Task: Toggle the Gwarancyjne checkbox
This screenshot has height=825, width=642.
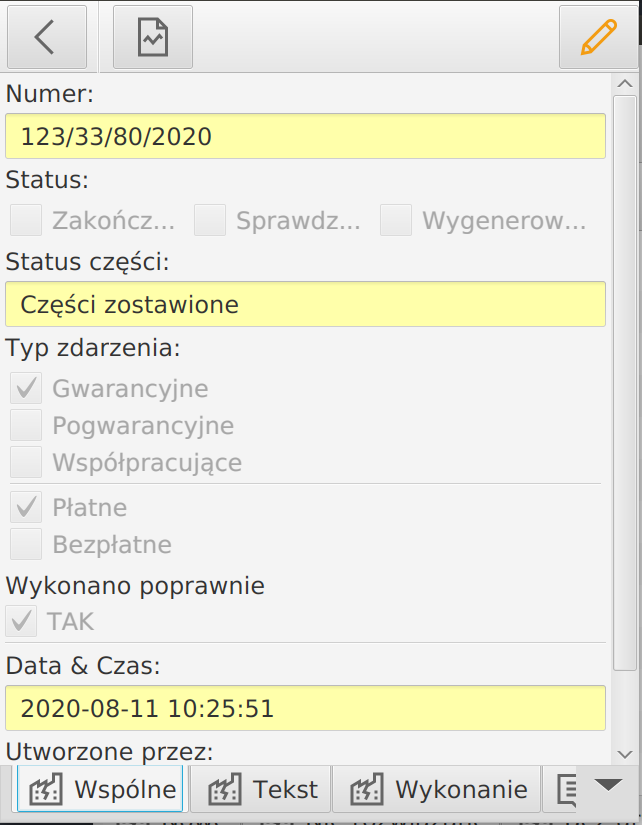Action: tap(24, 388)
